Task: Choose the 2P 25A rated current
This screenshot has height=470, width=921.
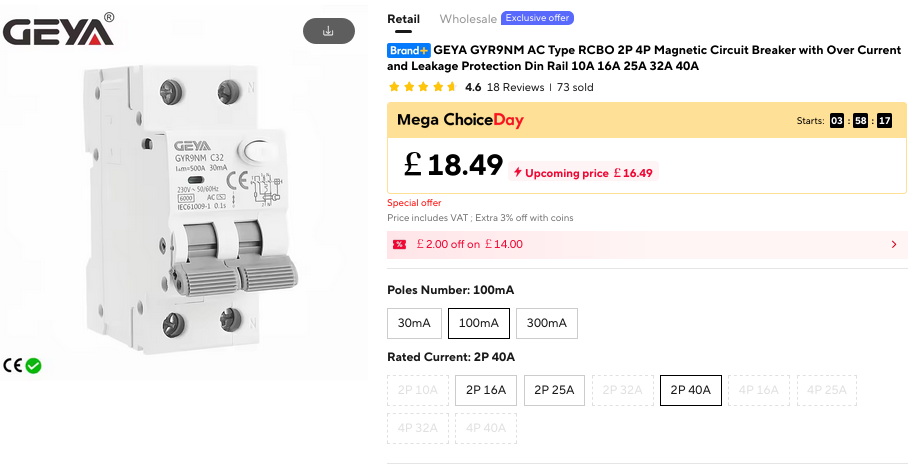Action: [x=553, y=390]
